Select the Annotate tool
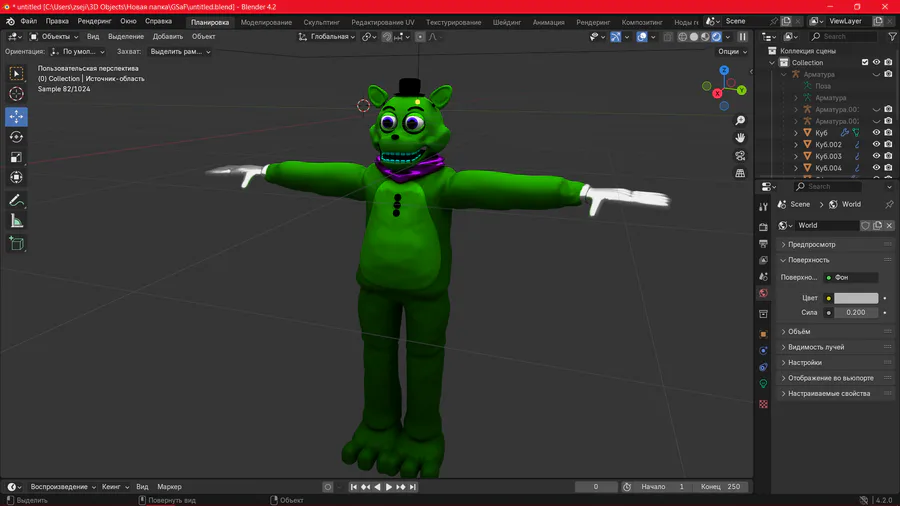The image size is (900, 506). tap(16, 201)
